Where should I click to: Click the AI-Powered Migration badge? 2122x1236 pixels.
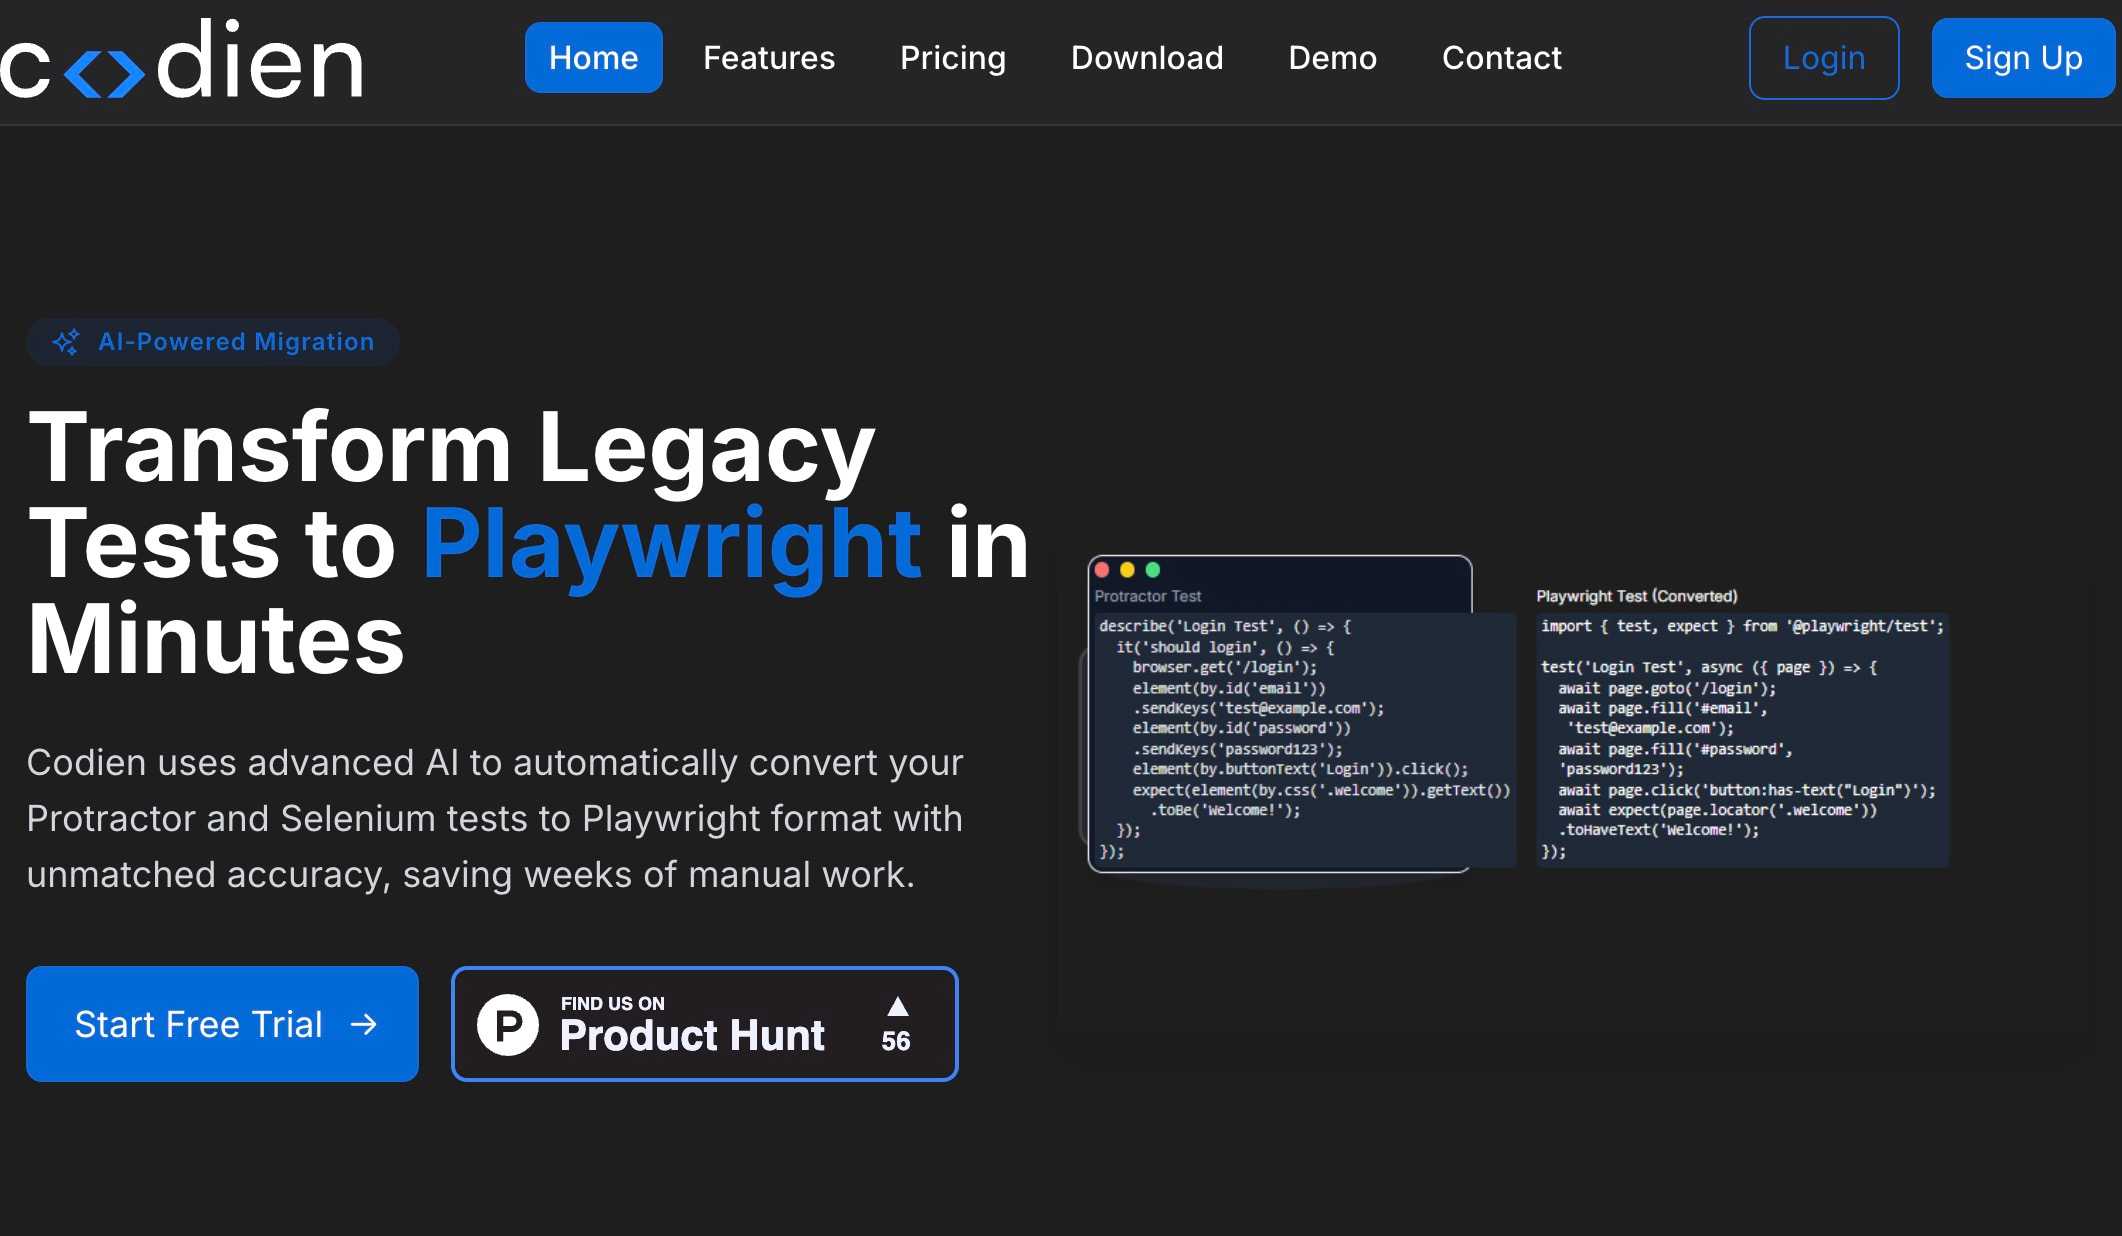tap(213, 342)
